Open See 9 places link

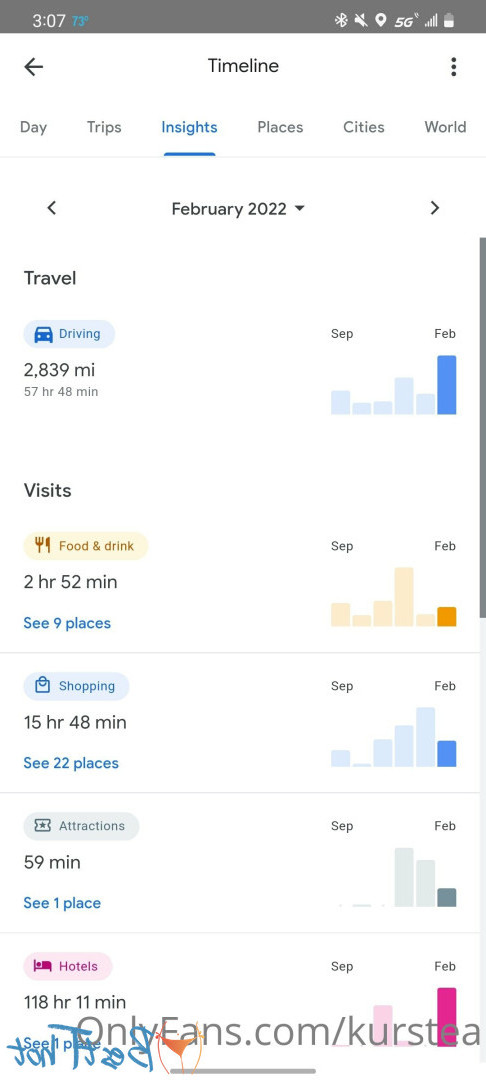pyautogui.click(x=67, y=623)
